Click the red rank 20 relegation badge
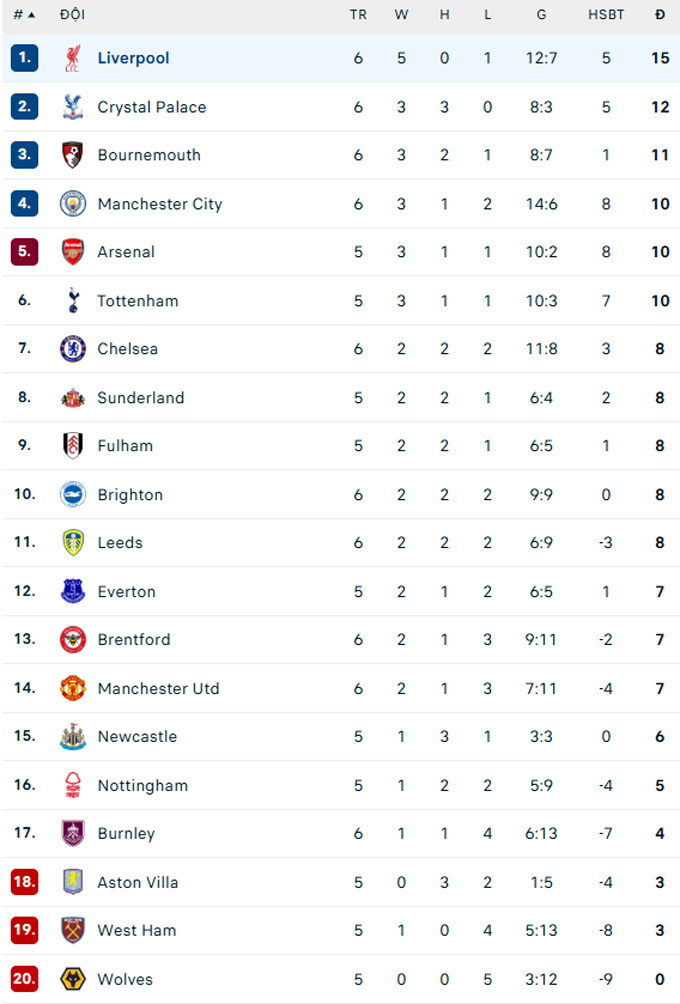Image resolution: width=680 pixels, height=1004 pixels. [24, 979]
